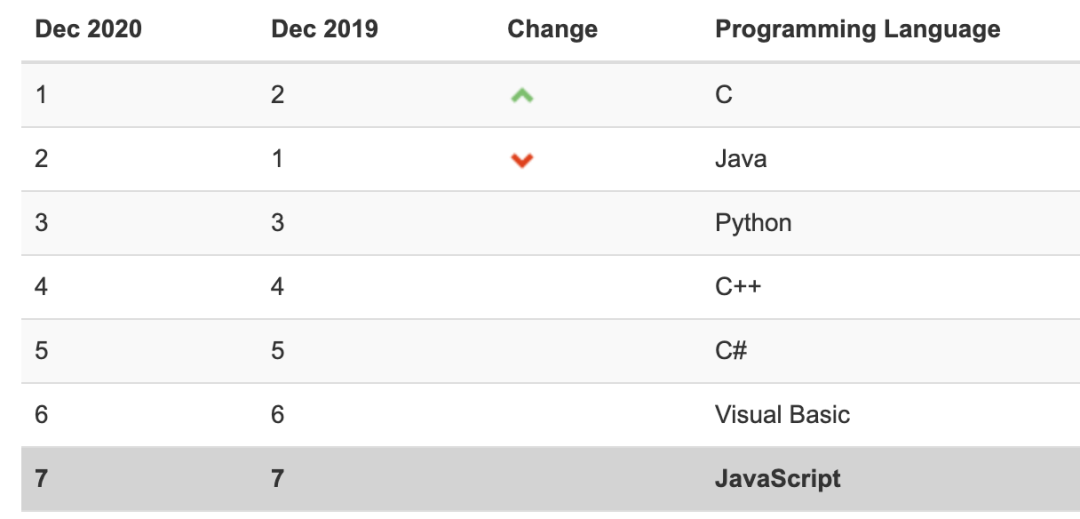The image size is (1080, 519).
Task: Click Dec 2020 rank 6 for Visual Basic
Action: point(41,415)
